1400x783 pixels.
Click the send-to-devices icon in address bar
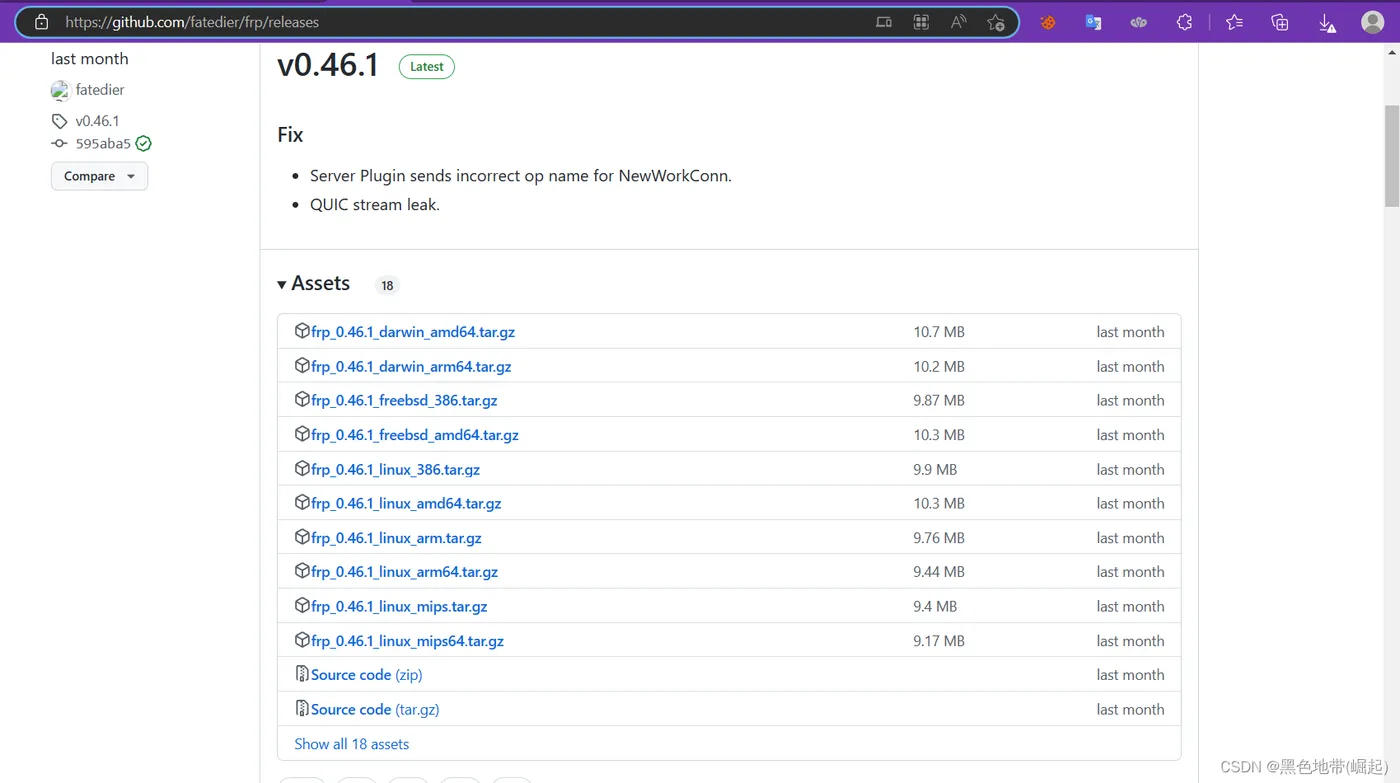883,22
